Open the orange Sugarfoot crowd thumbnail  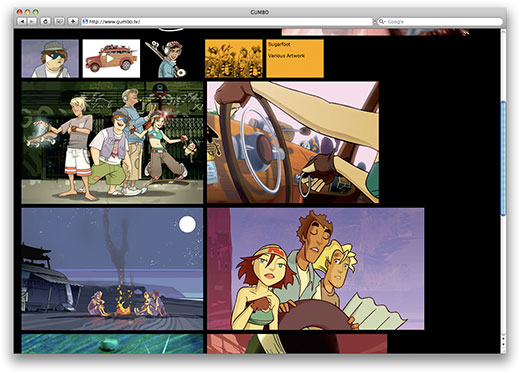(x=234, y=59)
